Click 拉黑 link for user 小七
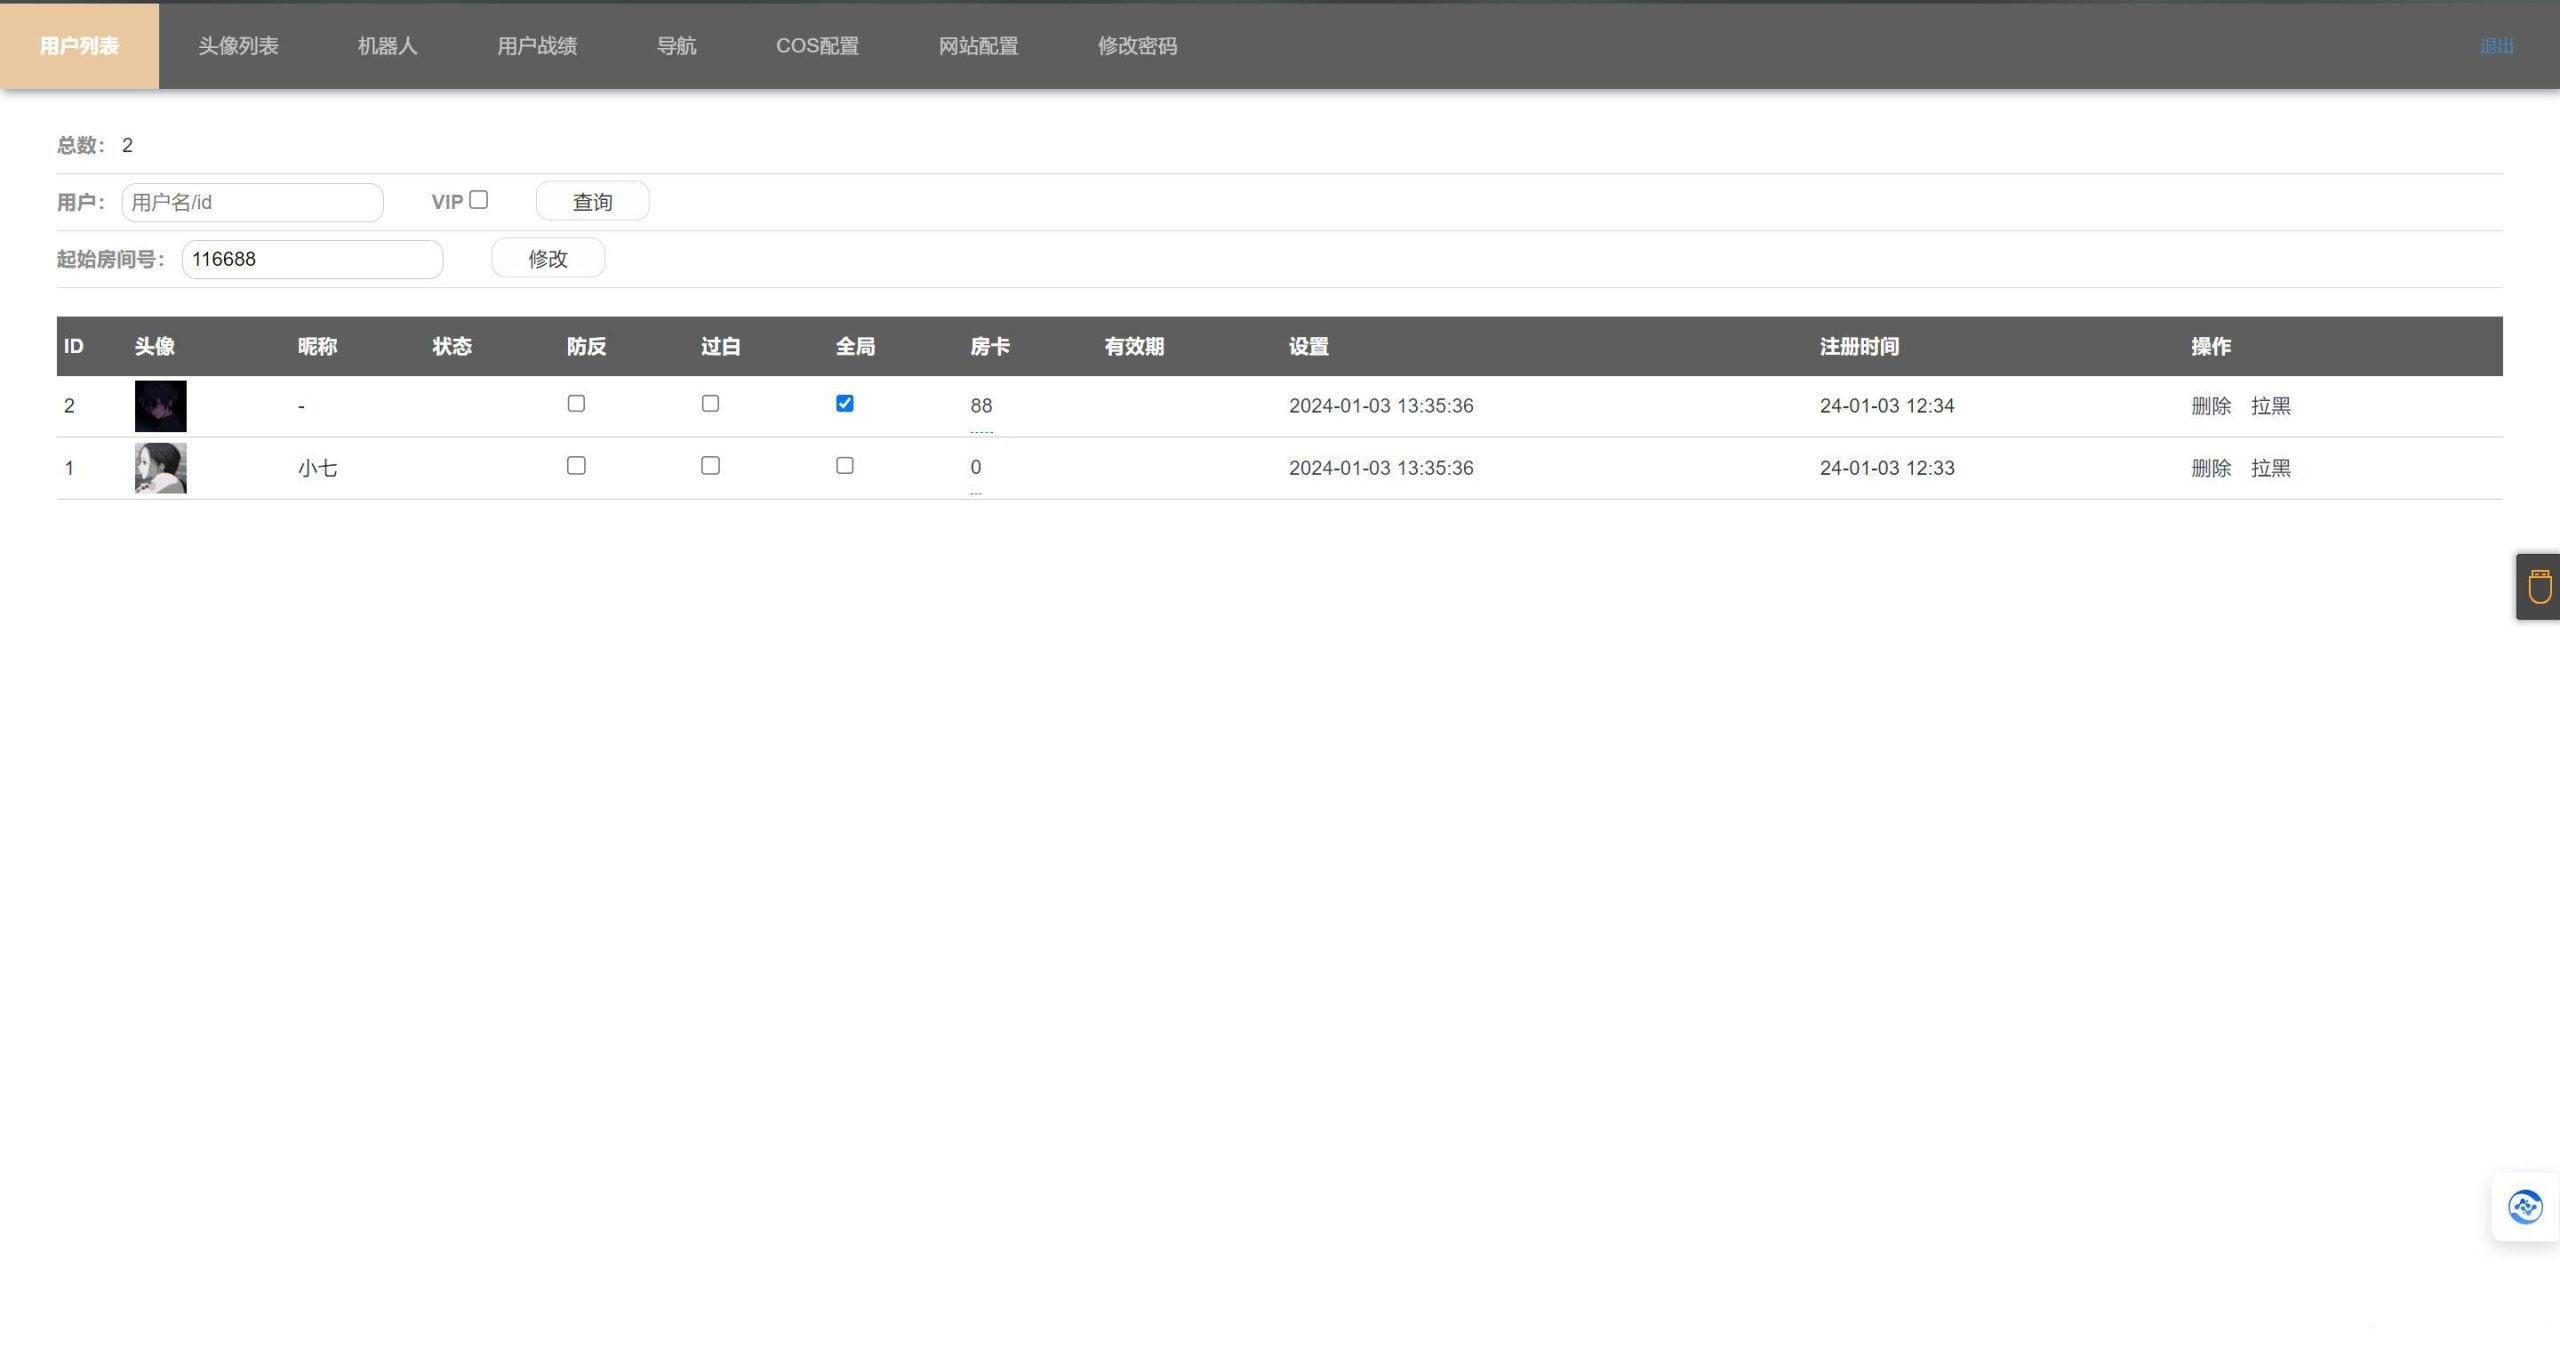The width and height of the screenshot is (2560, 1356). (x=2270, y=467)
